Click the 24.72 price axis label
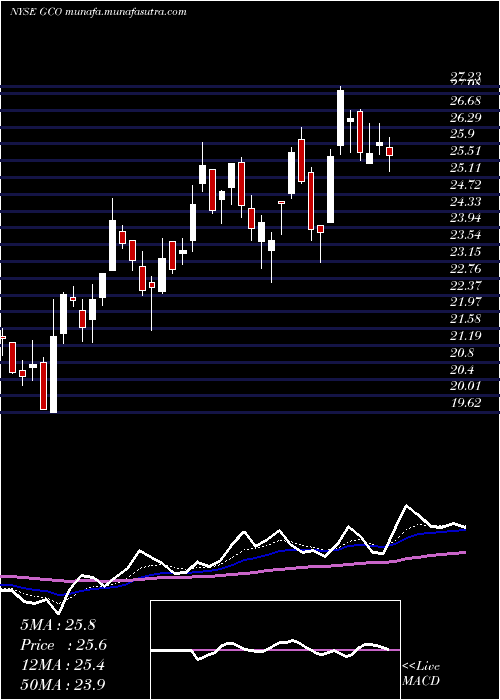The width and height of the screenshot is (500, 700). [x=465, y=185]
